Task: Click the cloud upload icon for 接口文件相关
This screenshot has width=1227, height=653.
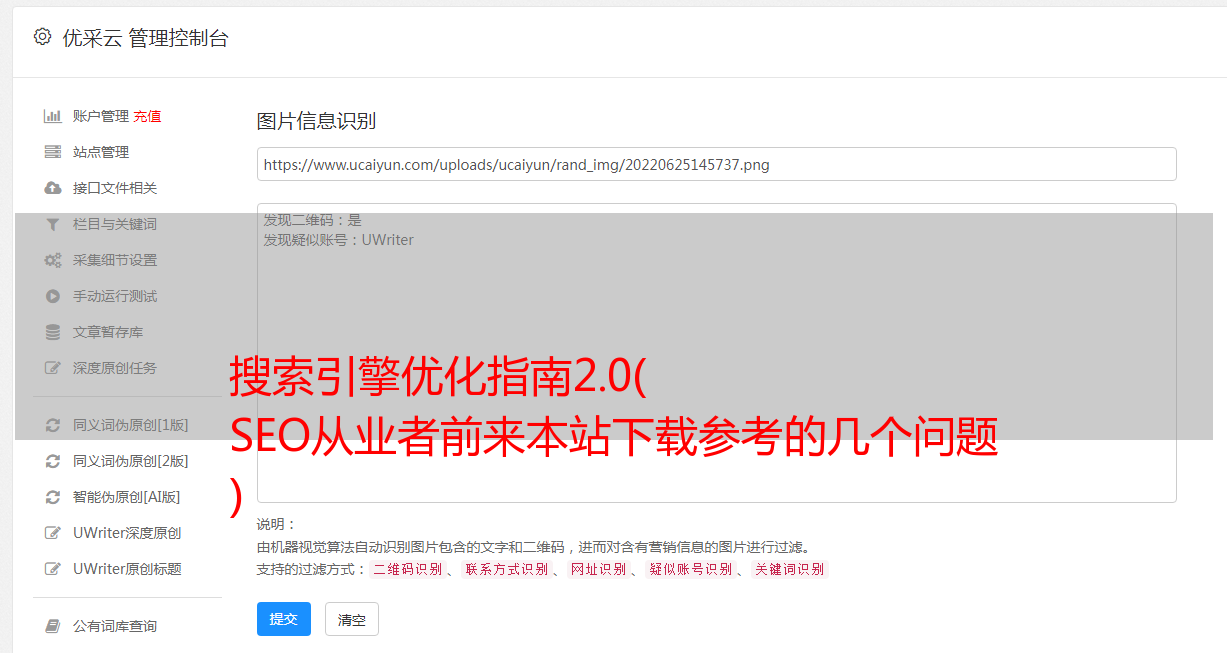Action: [x=53, y=188]
